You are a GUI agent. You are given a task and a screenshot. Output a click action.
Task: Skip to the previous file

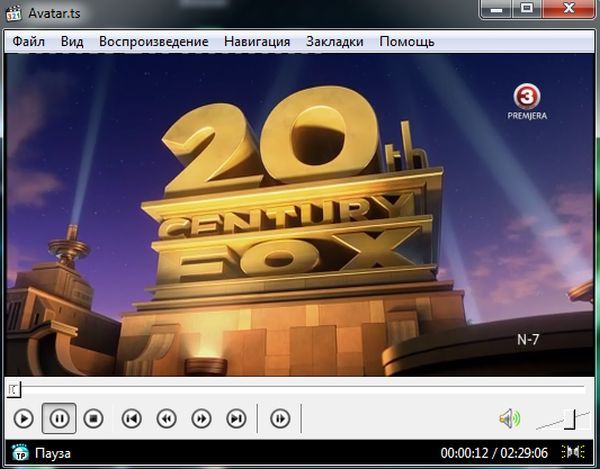(132, 419)
